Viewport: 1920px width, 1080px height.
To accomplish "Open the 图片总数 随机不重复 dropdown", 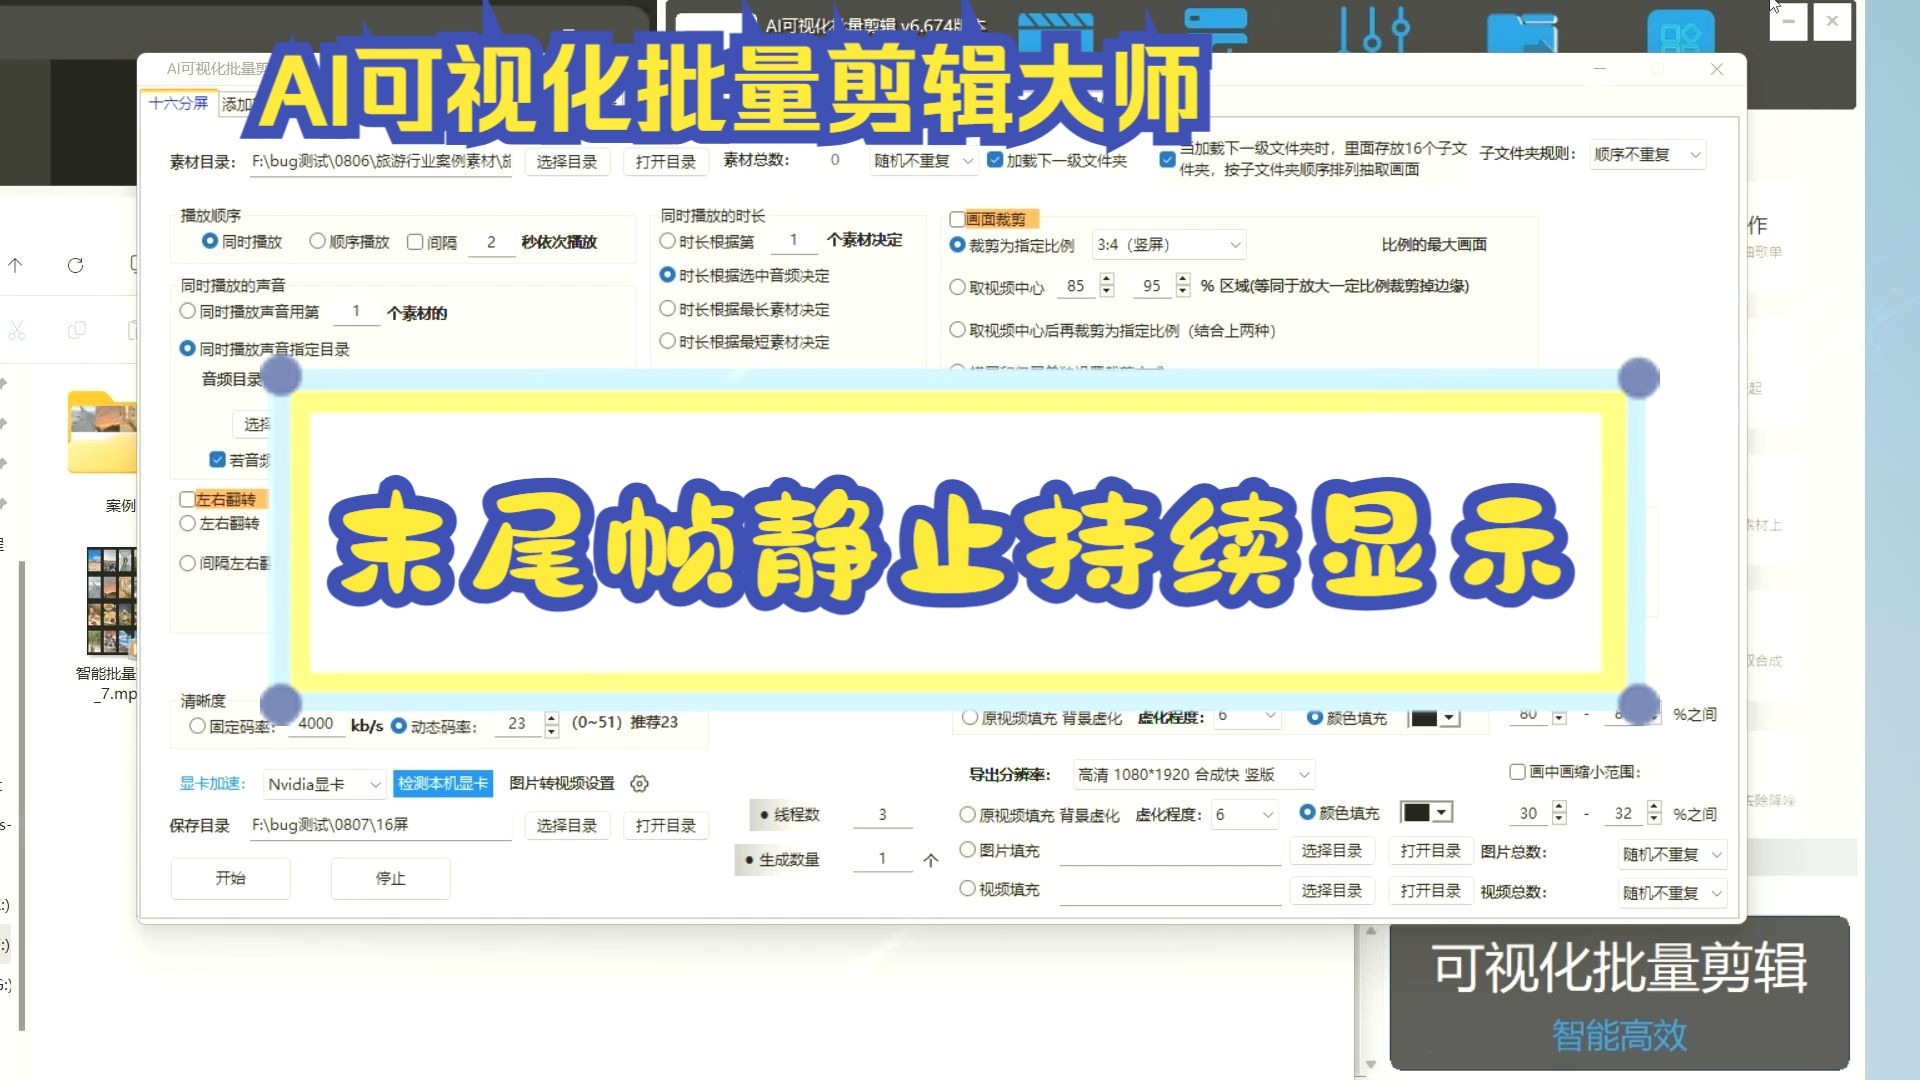I will 1672,855.
